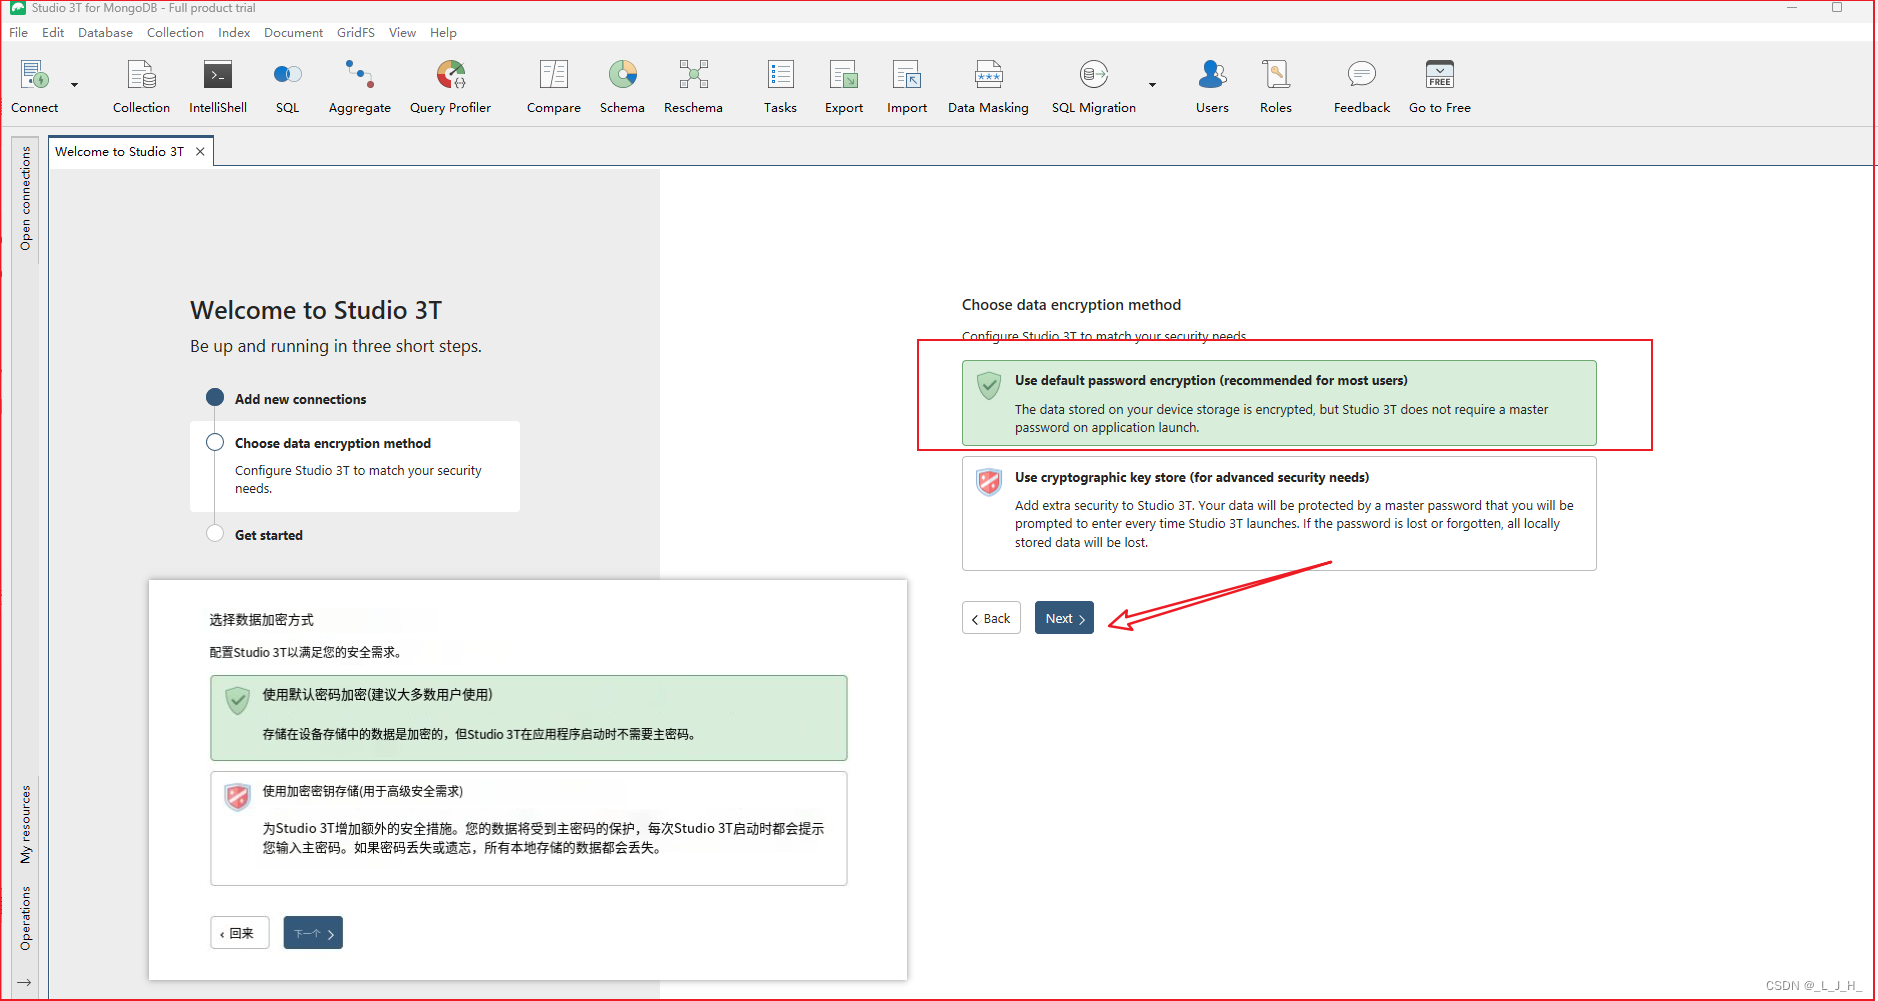This screenshot has height=1001, width=1878.
Task: Select default password encryption option
Action: pyautogui.click(x=1278, y=403)
